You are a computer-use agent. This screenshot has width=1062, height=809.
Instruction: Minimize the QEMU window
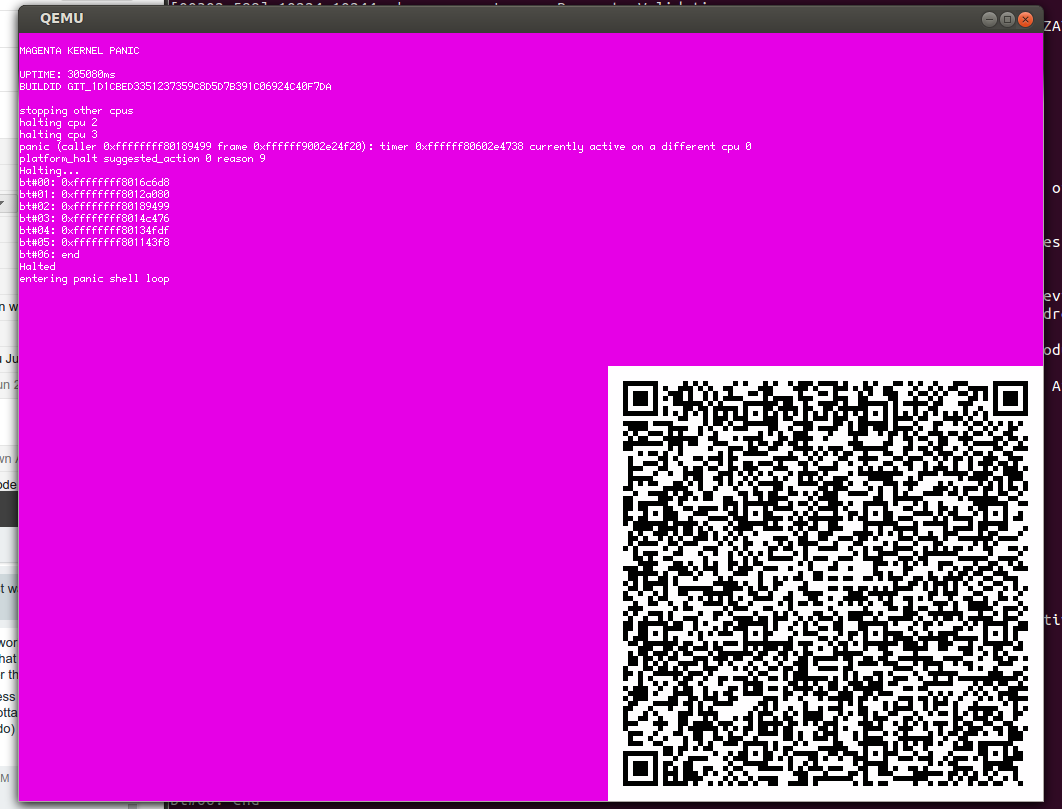pos(989,19)
